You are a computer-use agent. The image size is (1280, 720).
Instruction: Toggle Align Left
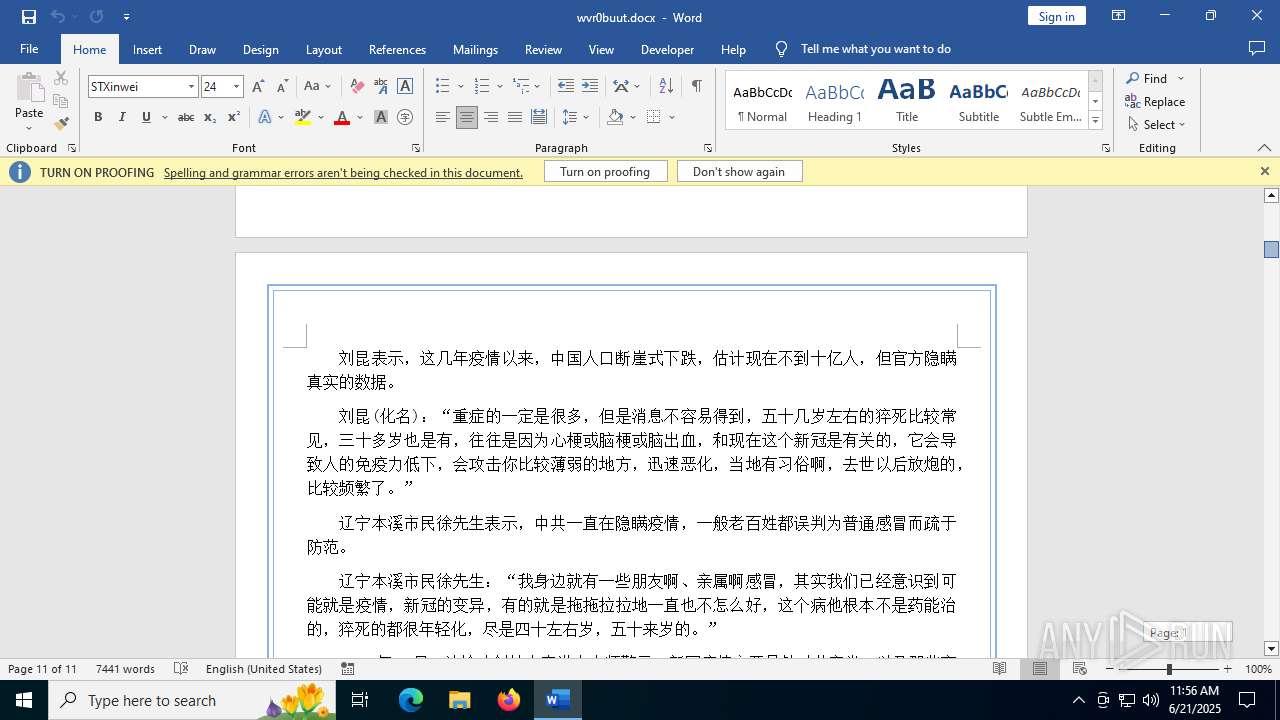(x=443, y=117)
